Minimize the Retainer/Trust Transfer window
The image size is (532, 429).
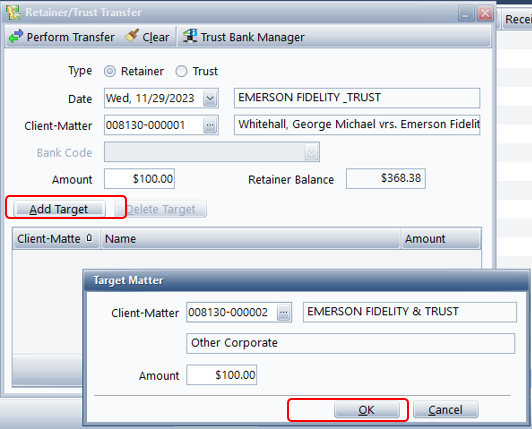(466, 13)
